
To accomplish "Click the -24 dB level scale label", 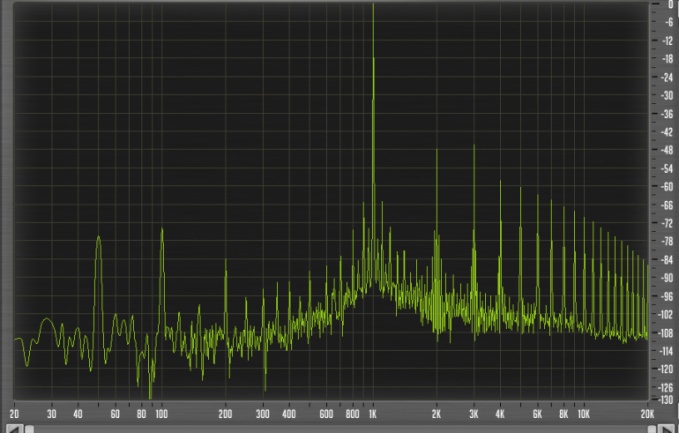I will pyautogui.click(x=666, y=77).
